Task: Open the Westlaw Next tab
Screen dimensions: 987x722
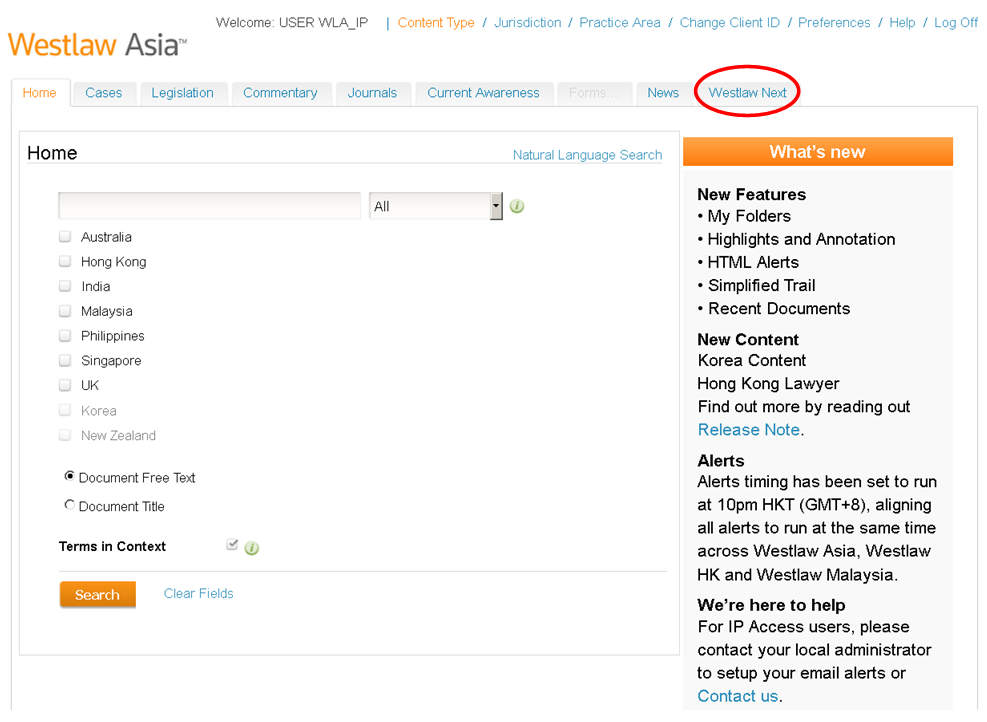Action: [x=747, y=93]
